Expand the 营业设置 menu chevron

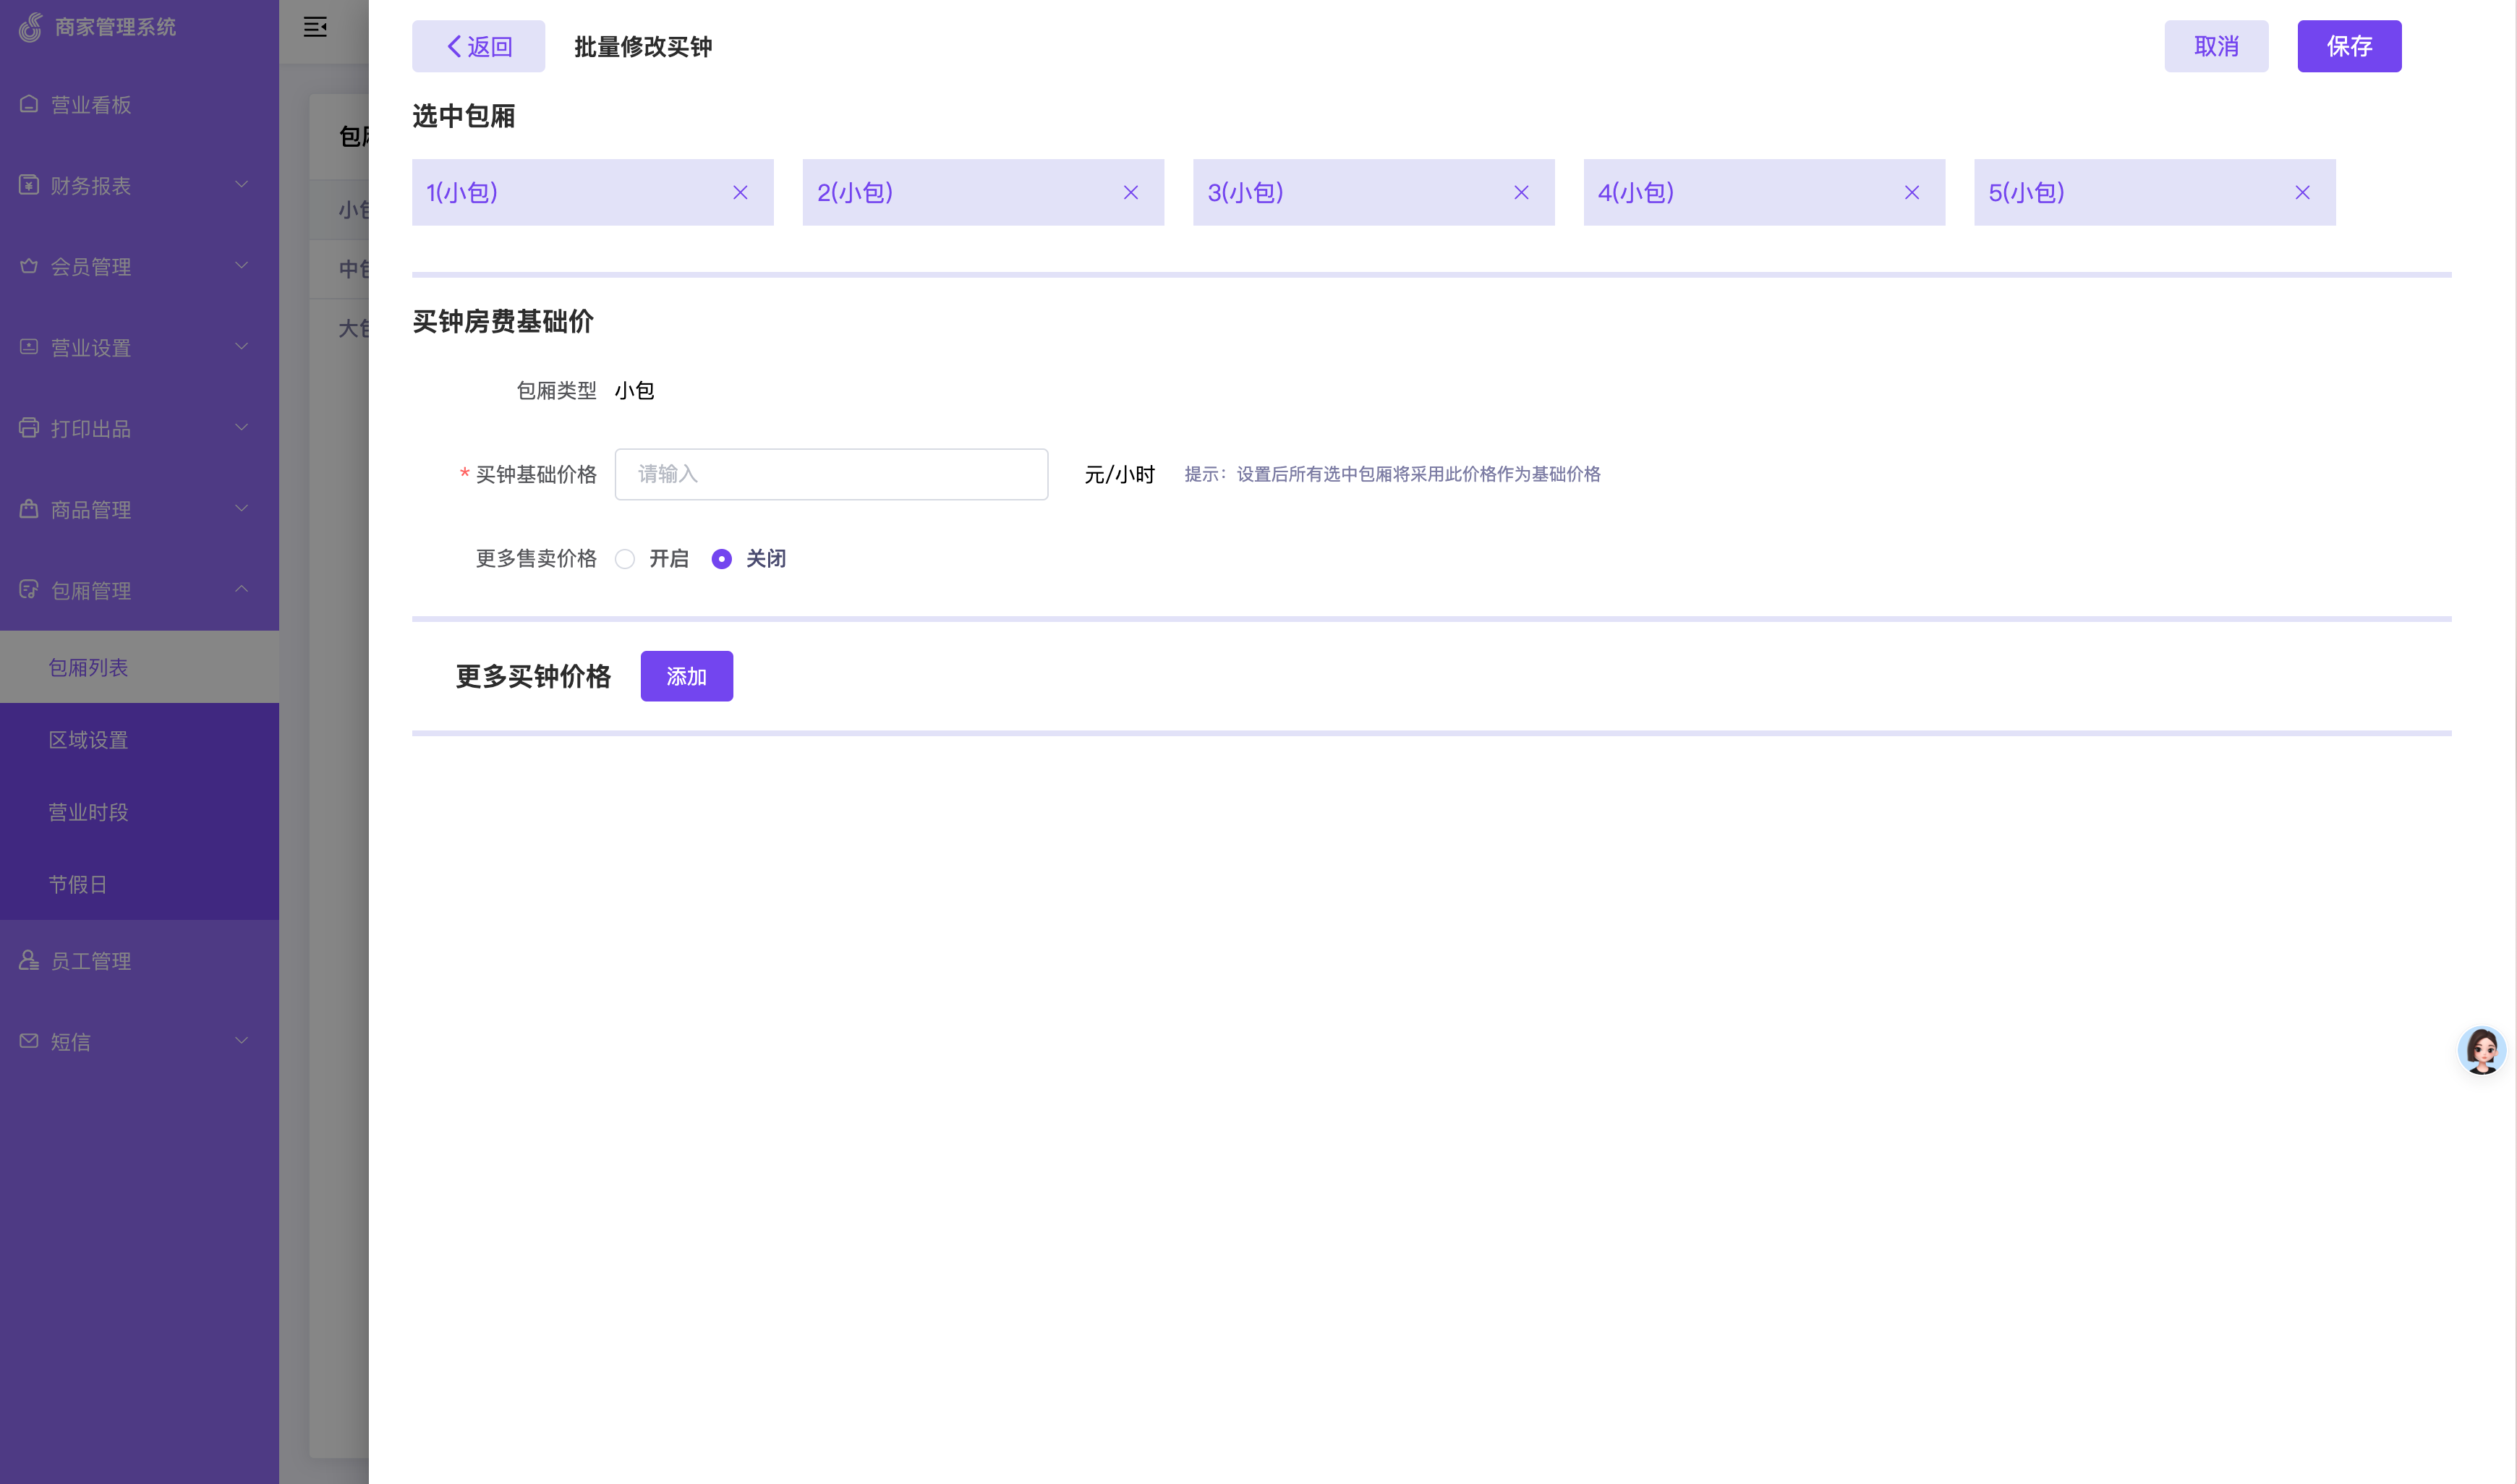[241, 346]
